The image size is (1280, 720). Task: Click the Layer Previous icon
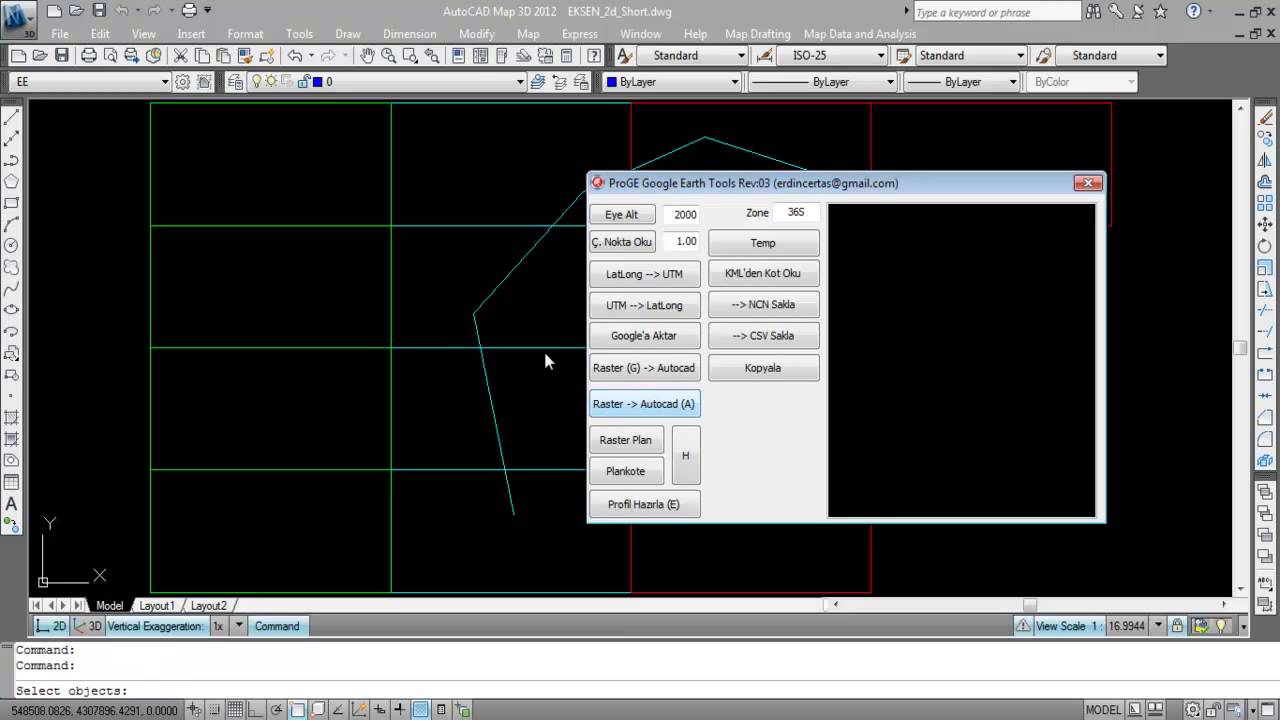click(560, 82)
